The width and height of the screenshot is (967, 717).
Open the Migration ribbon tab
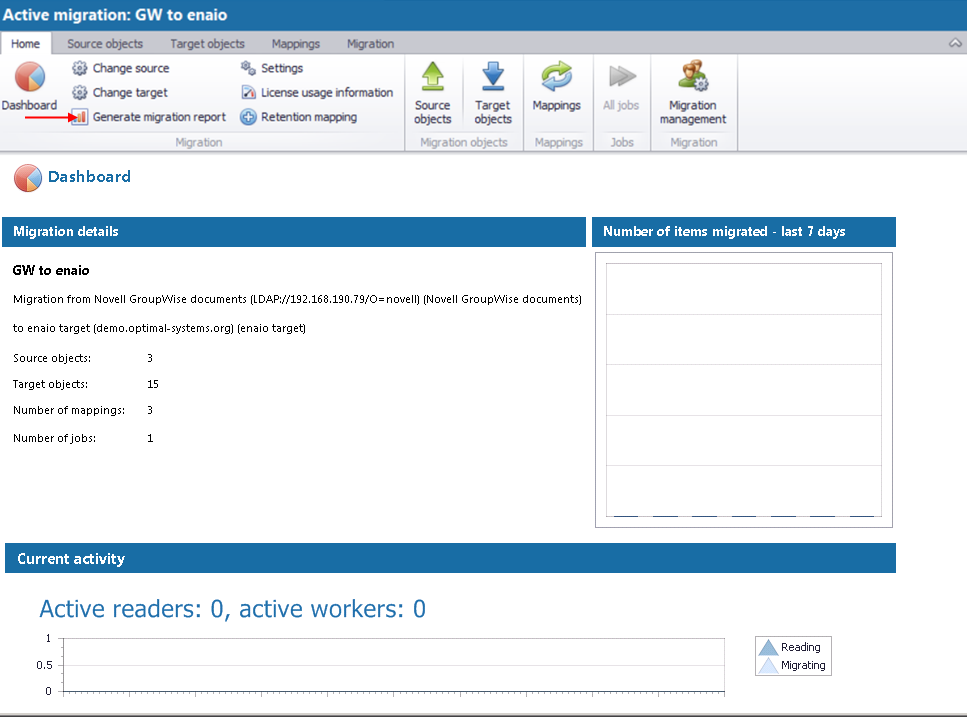point(370,44)
